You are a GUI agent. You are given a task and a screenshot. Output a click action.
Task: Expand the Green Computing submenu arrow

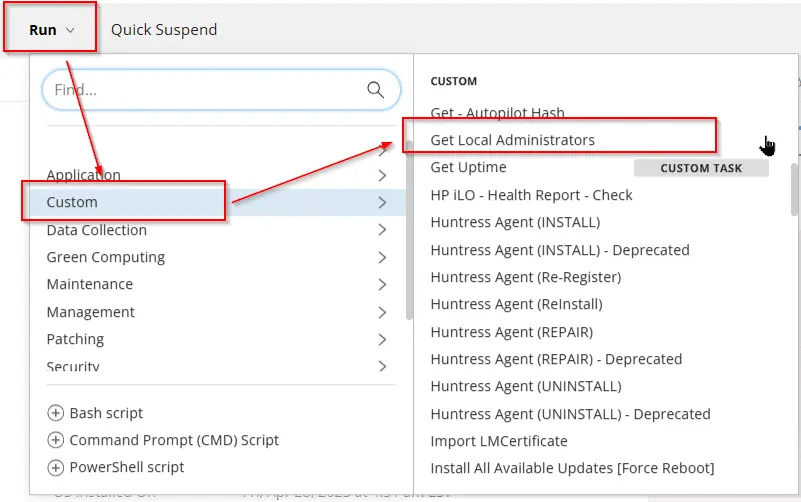coord(383,257)
